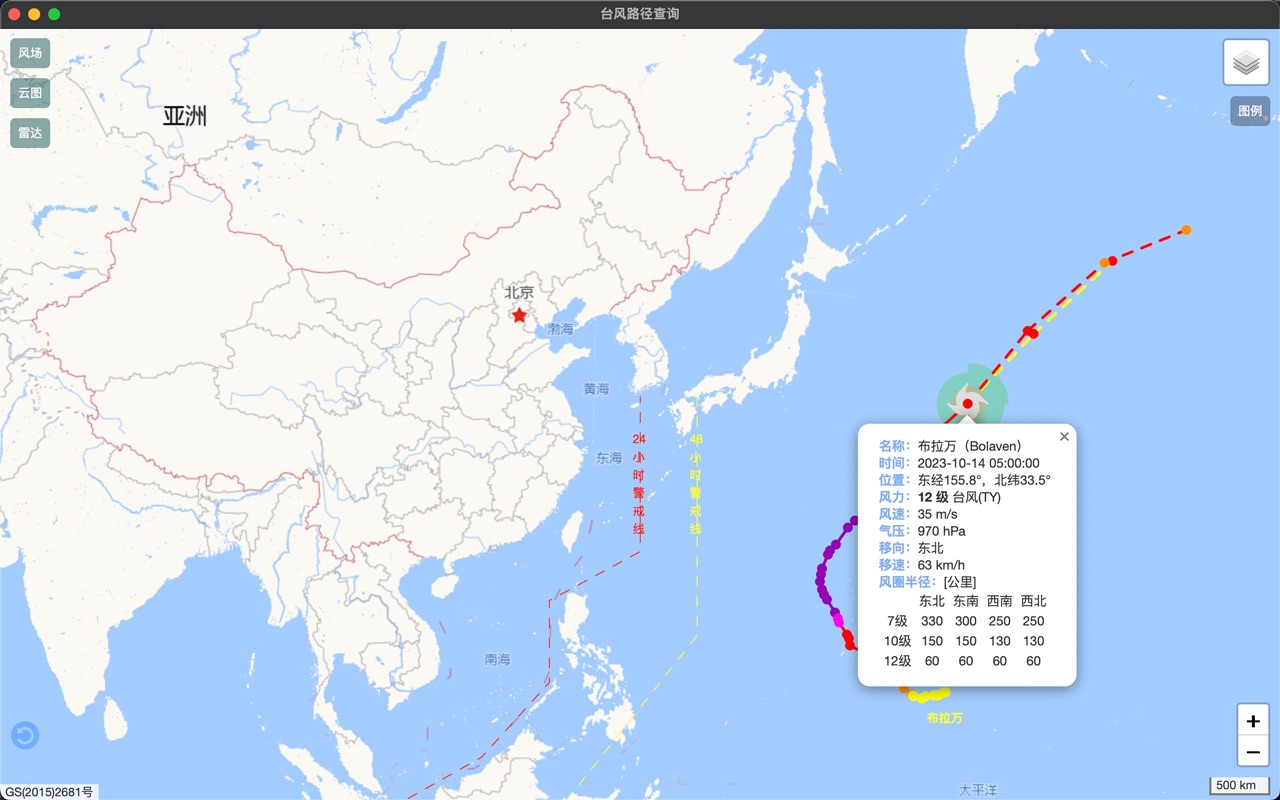Screen dimensions: 1280x800
Task: Click the 渤海 sea label
Action: pos(561,329)
